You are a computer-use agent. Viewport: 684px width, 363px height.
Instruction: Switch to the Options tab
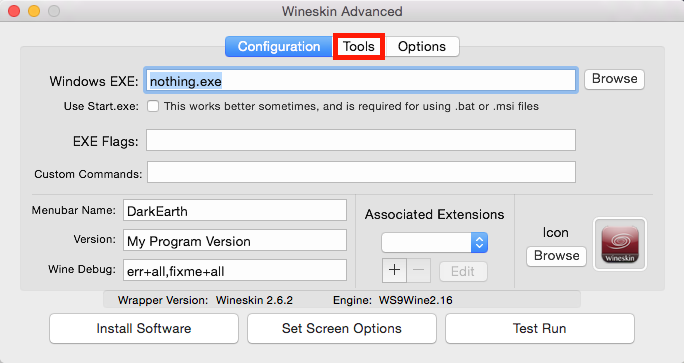[422, 46]
